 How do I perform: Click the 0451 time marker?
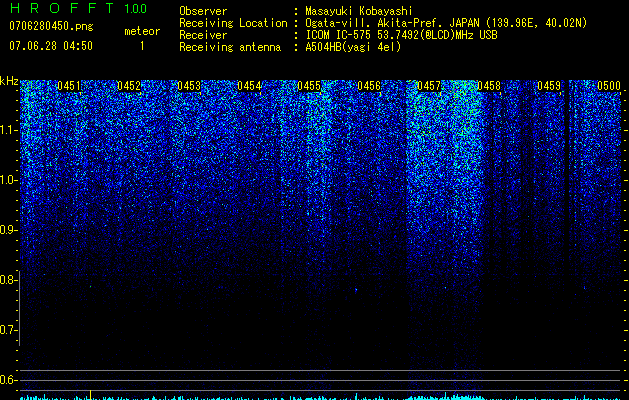(x=69, y=86)
